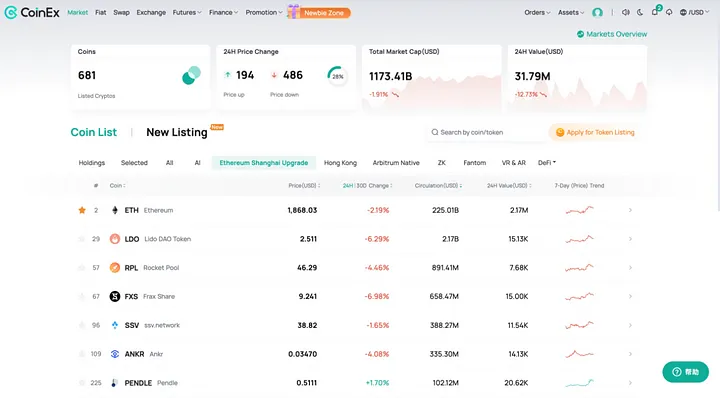Click the Ethereum coin icon
The height and width of the screenshot is (398, 720).
tap(115, 210)
